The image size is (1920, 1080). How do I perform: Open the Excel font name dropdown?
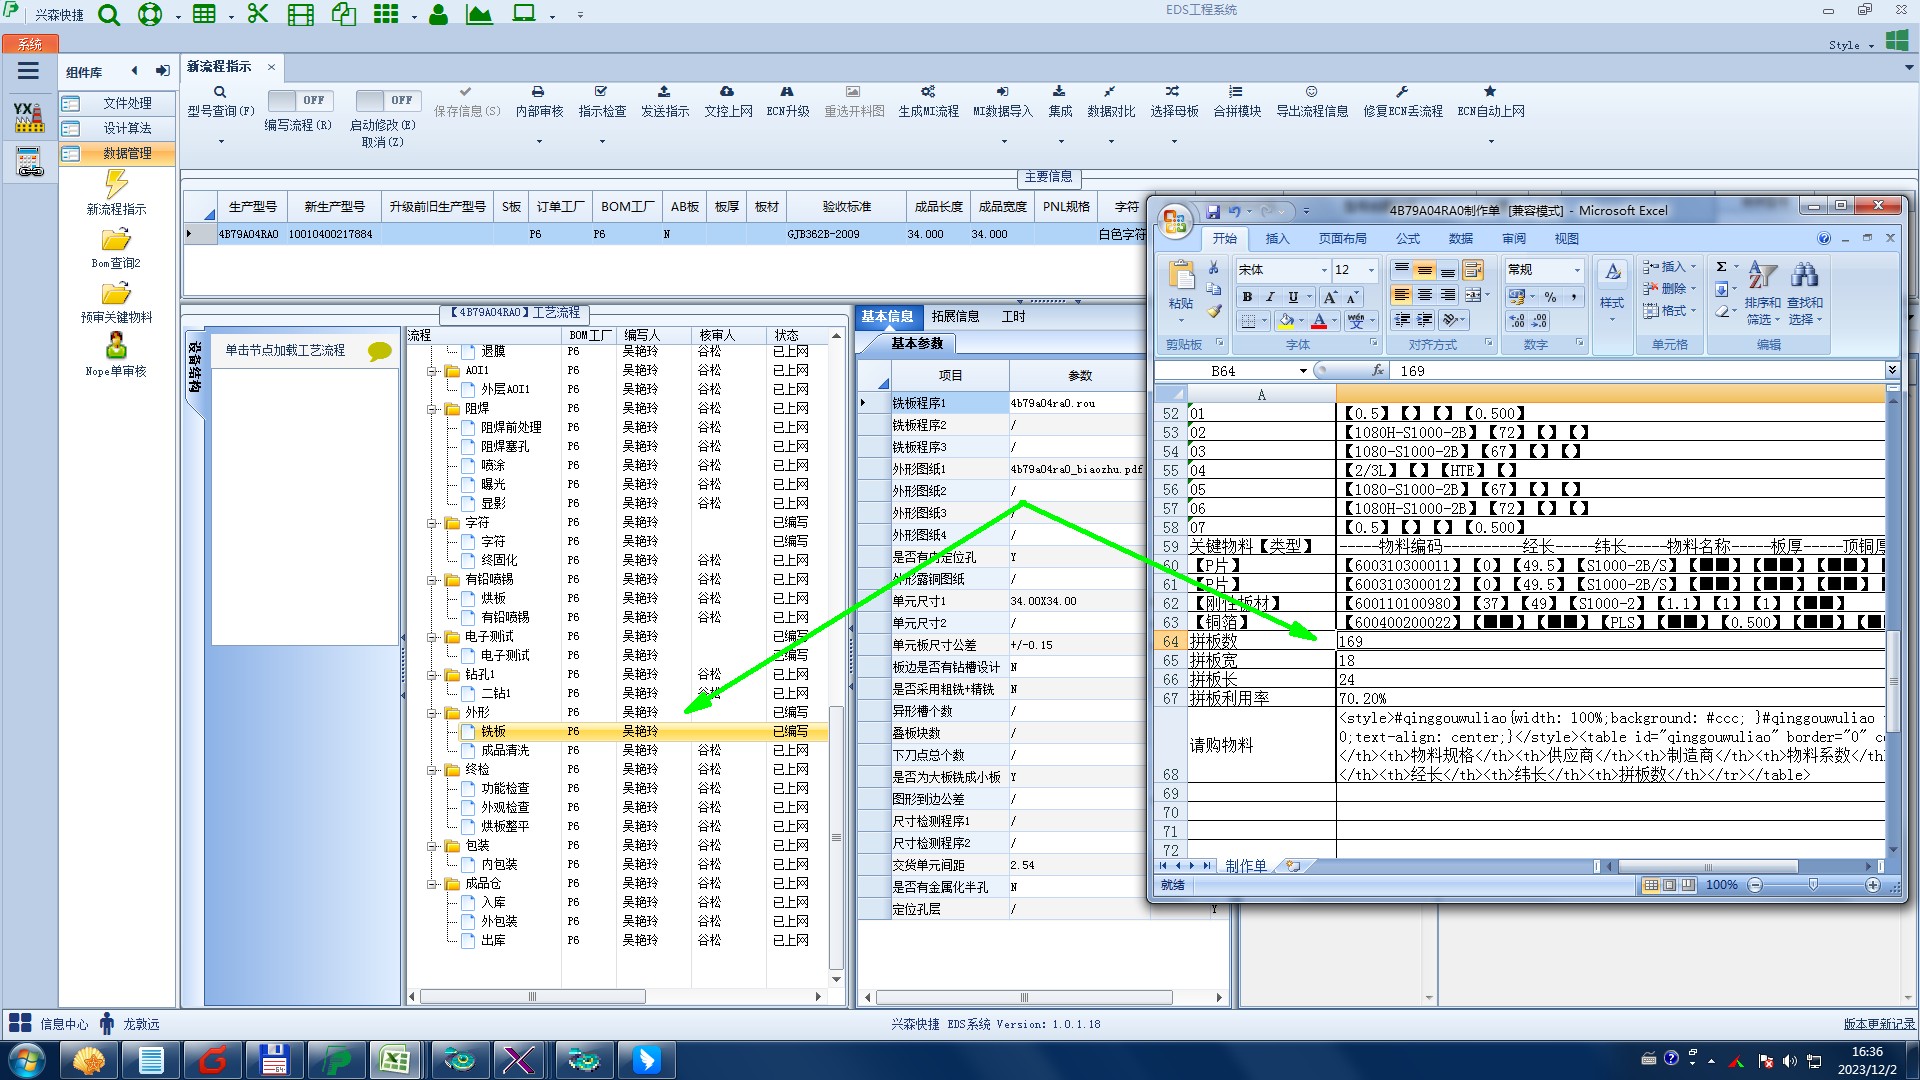(1323, 270)
